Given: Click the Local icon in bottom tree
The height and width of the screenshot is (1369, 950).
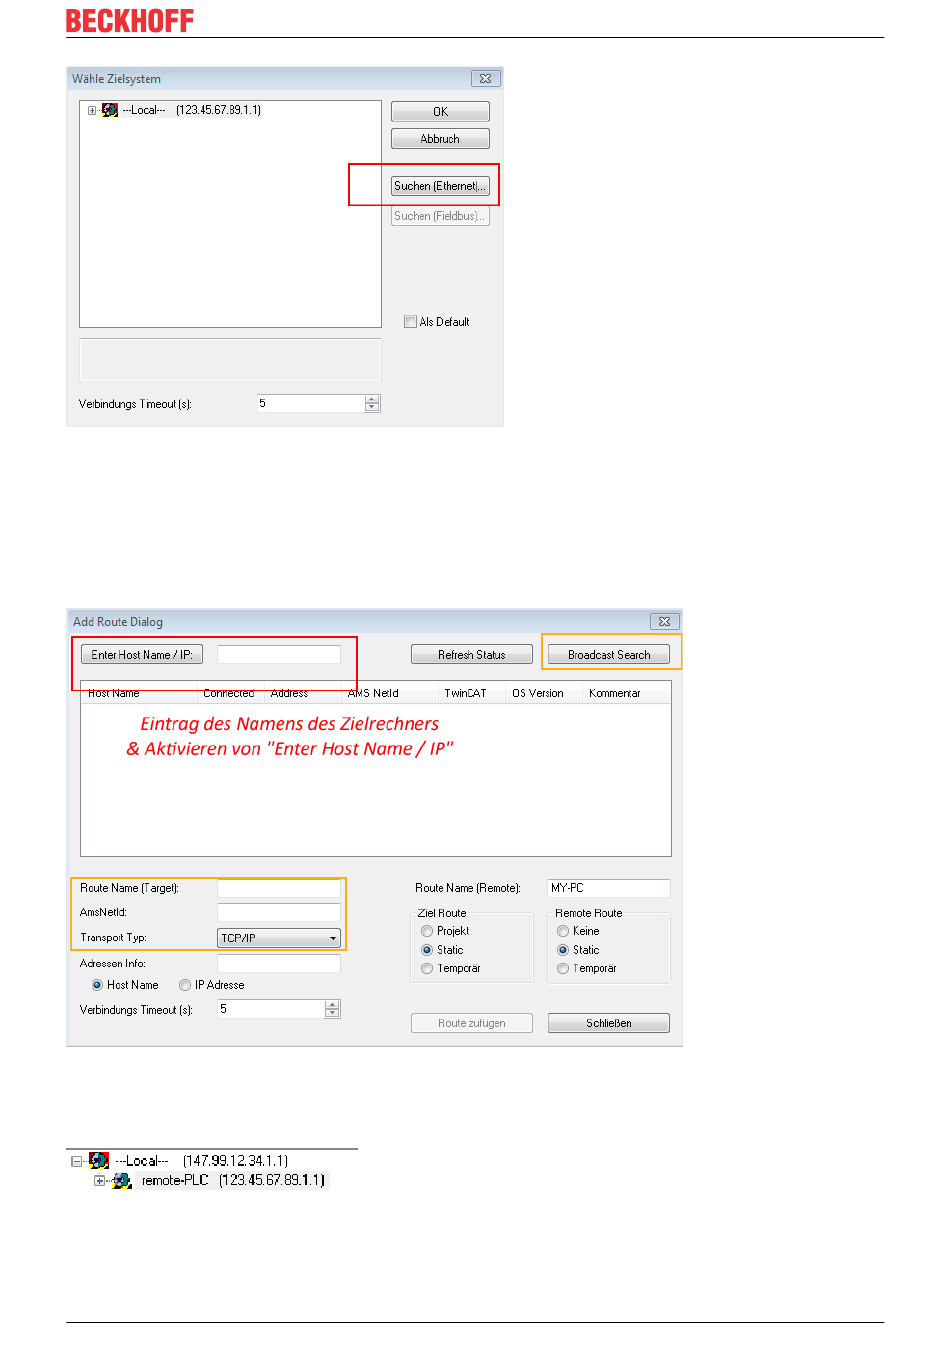Looking at the screenshot, I should (x=99, y=1161).
